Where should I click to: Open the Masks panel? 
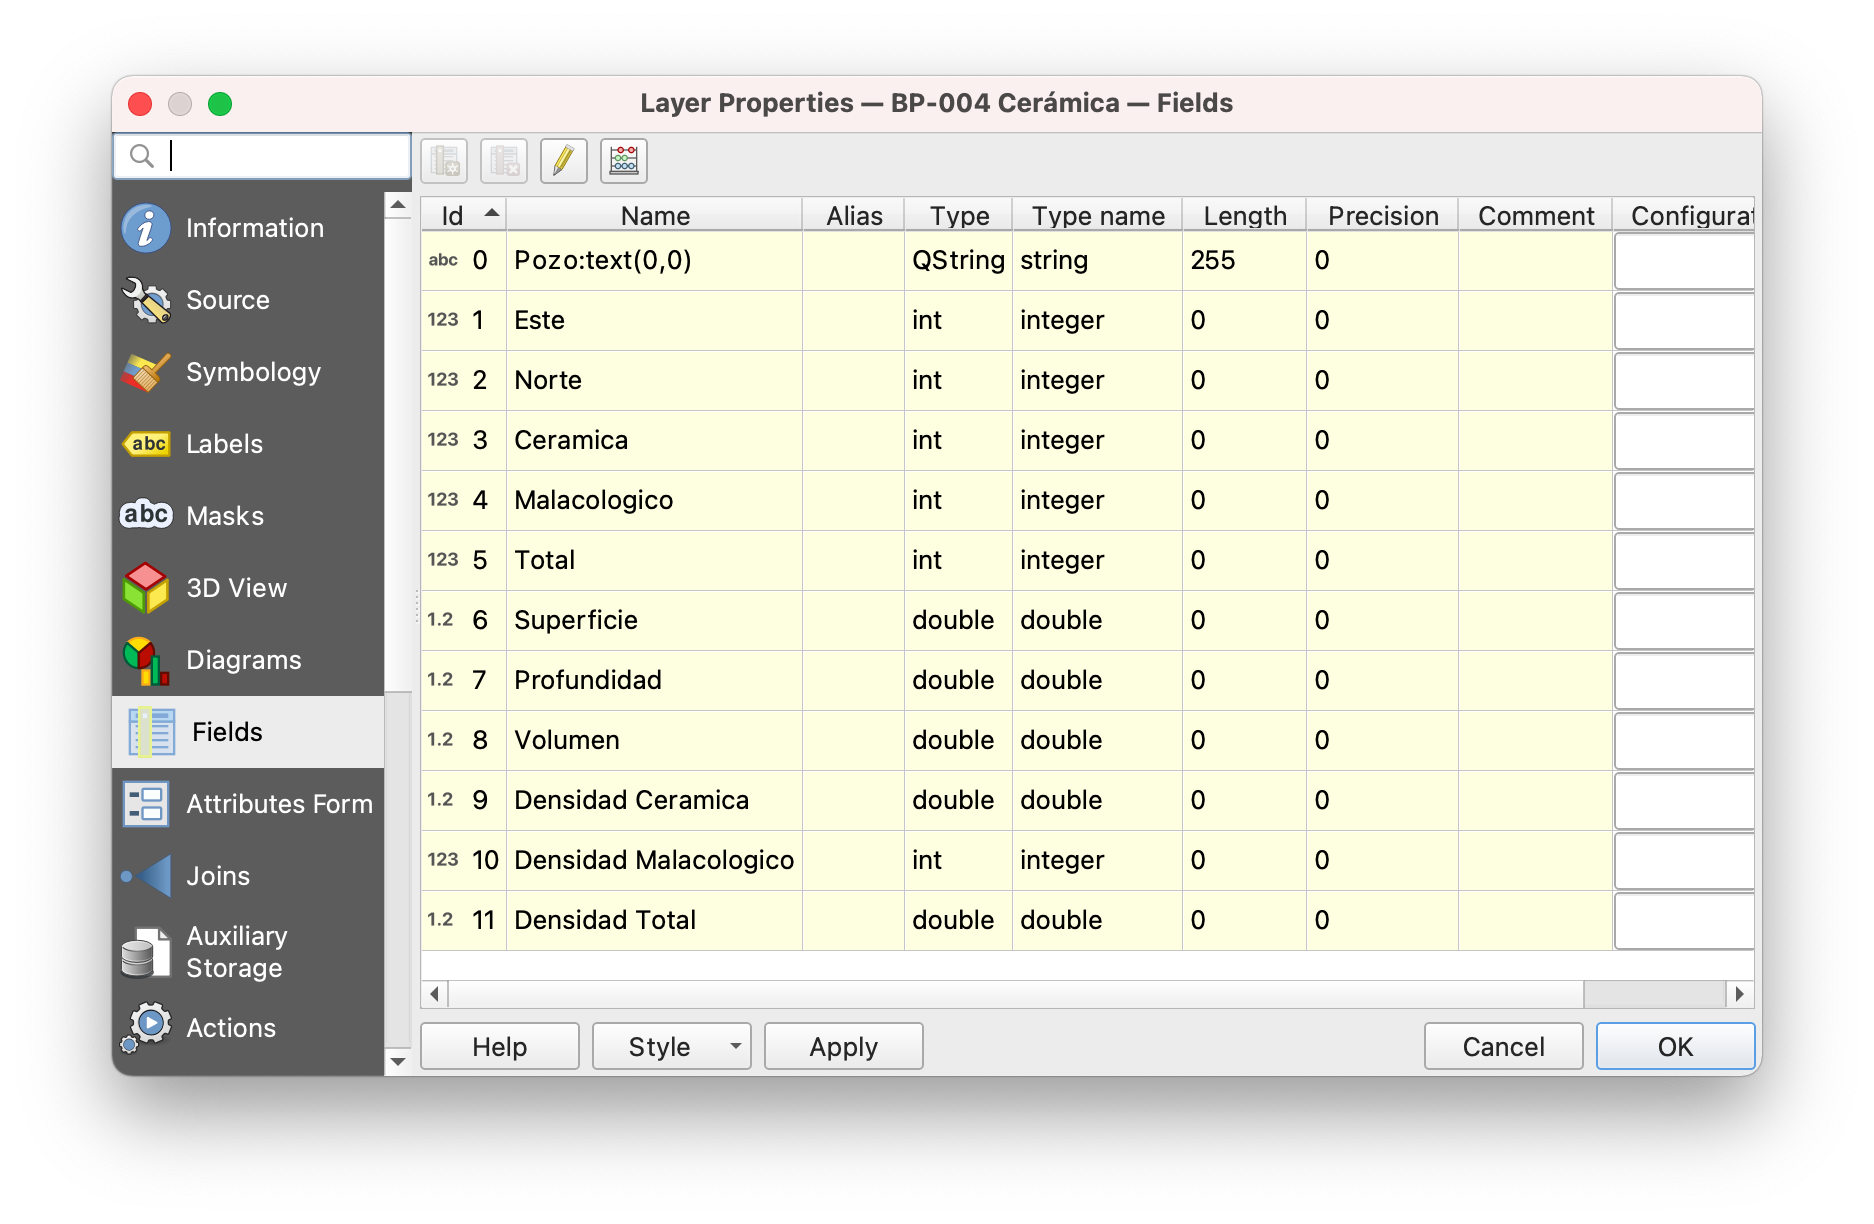coord(224,515)
